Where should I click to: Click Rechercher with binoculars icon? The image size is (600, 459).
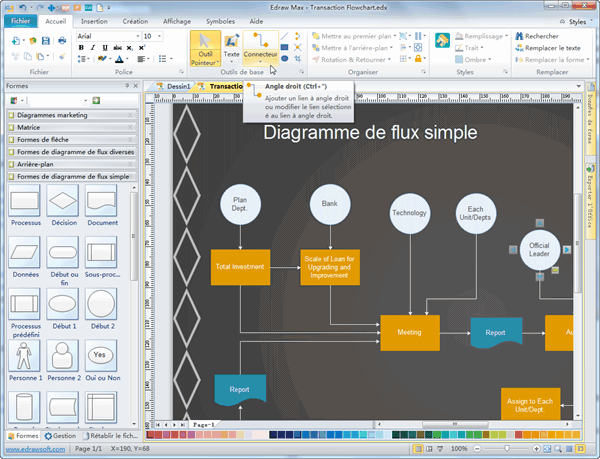537,36
